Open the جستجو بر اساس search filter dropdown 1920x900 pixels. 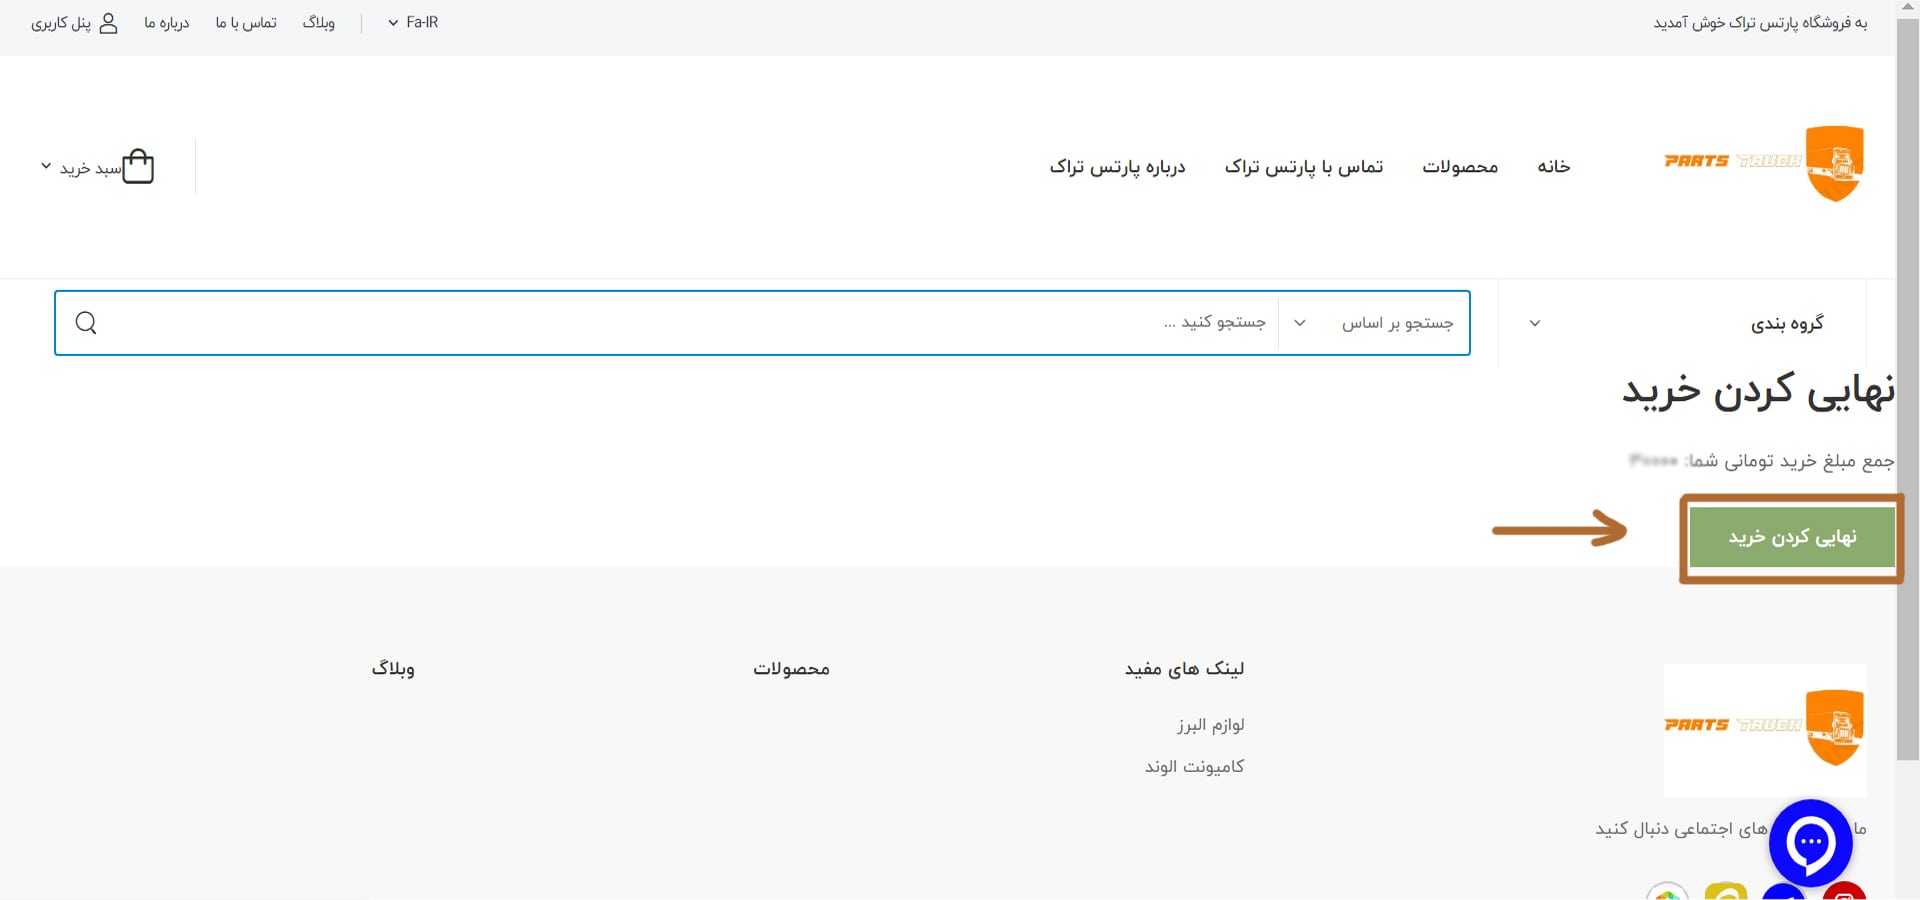click(x=1374, y=323)
